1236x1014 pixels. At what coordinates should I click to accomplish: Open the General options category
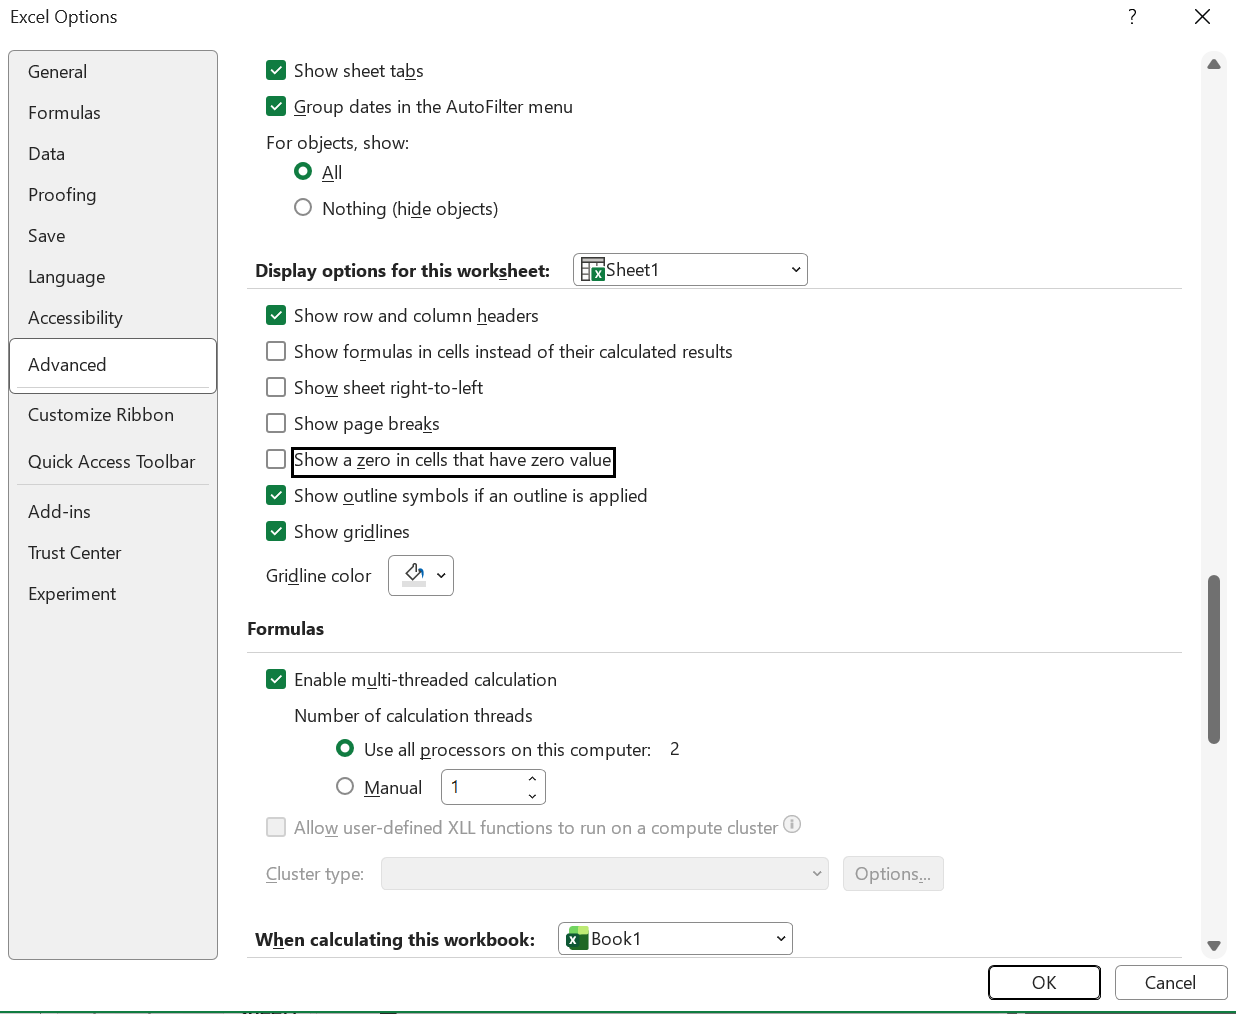[113, 72]
